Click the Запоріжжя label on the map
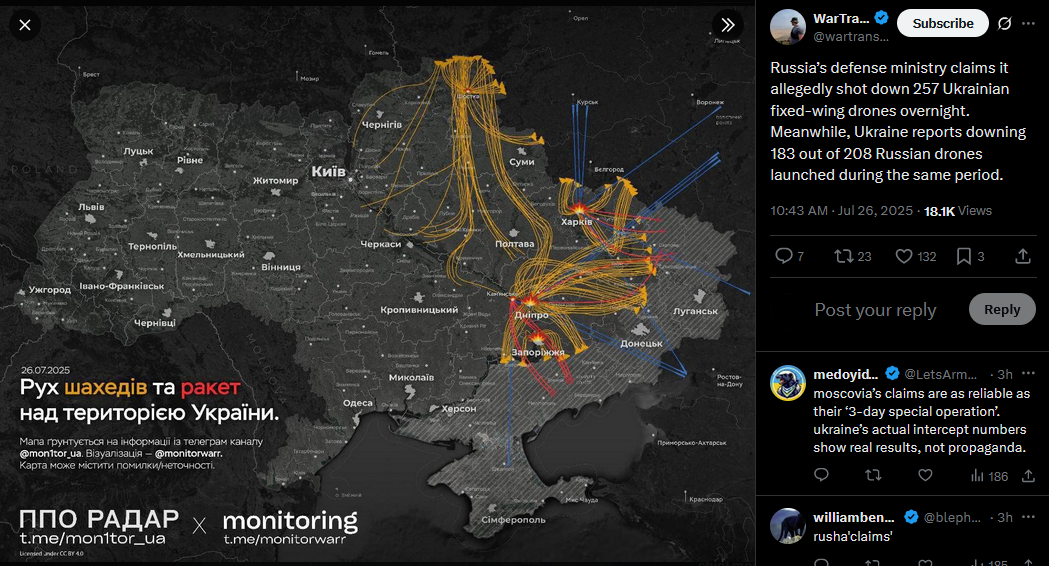 [538, 352]
